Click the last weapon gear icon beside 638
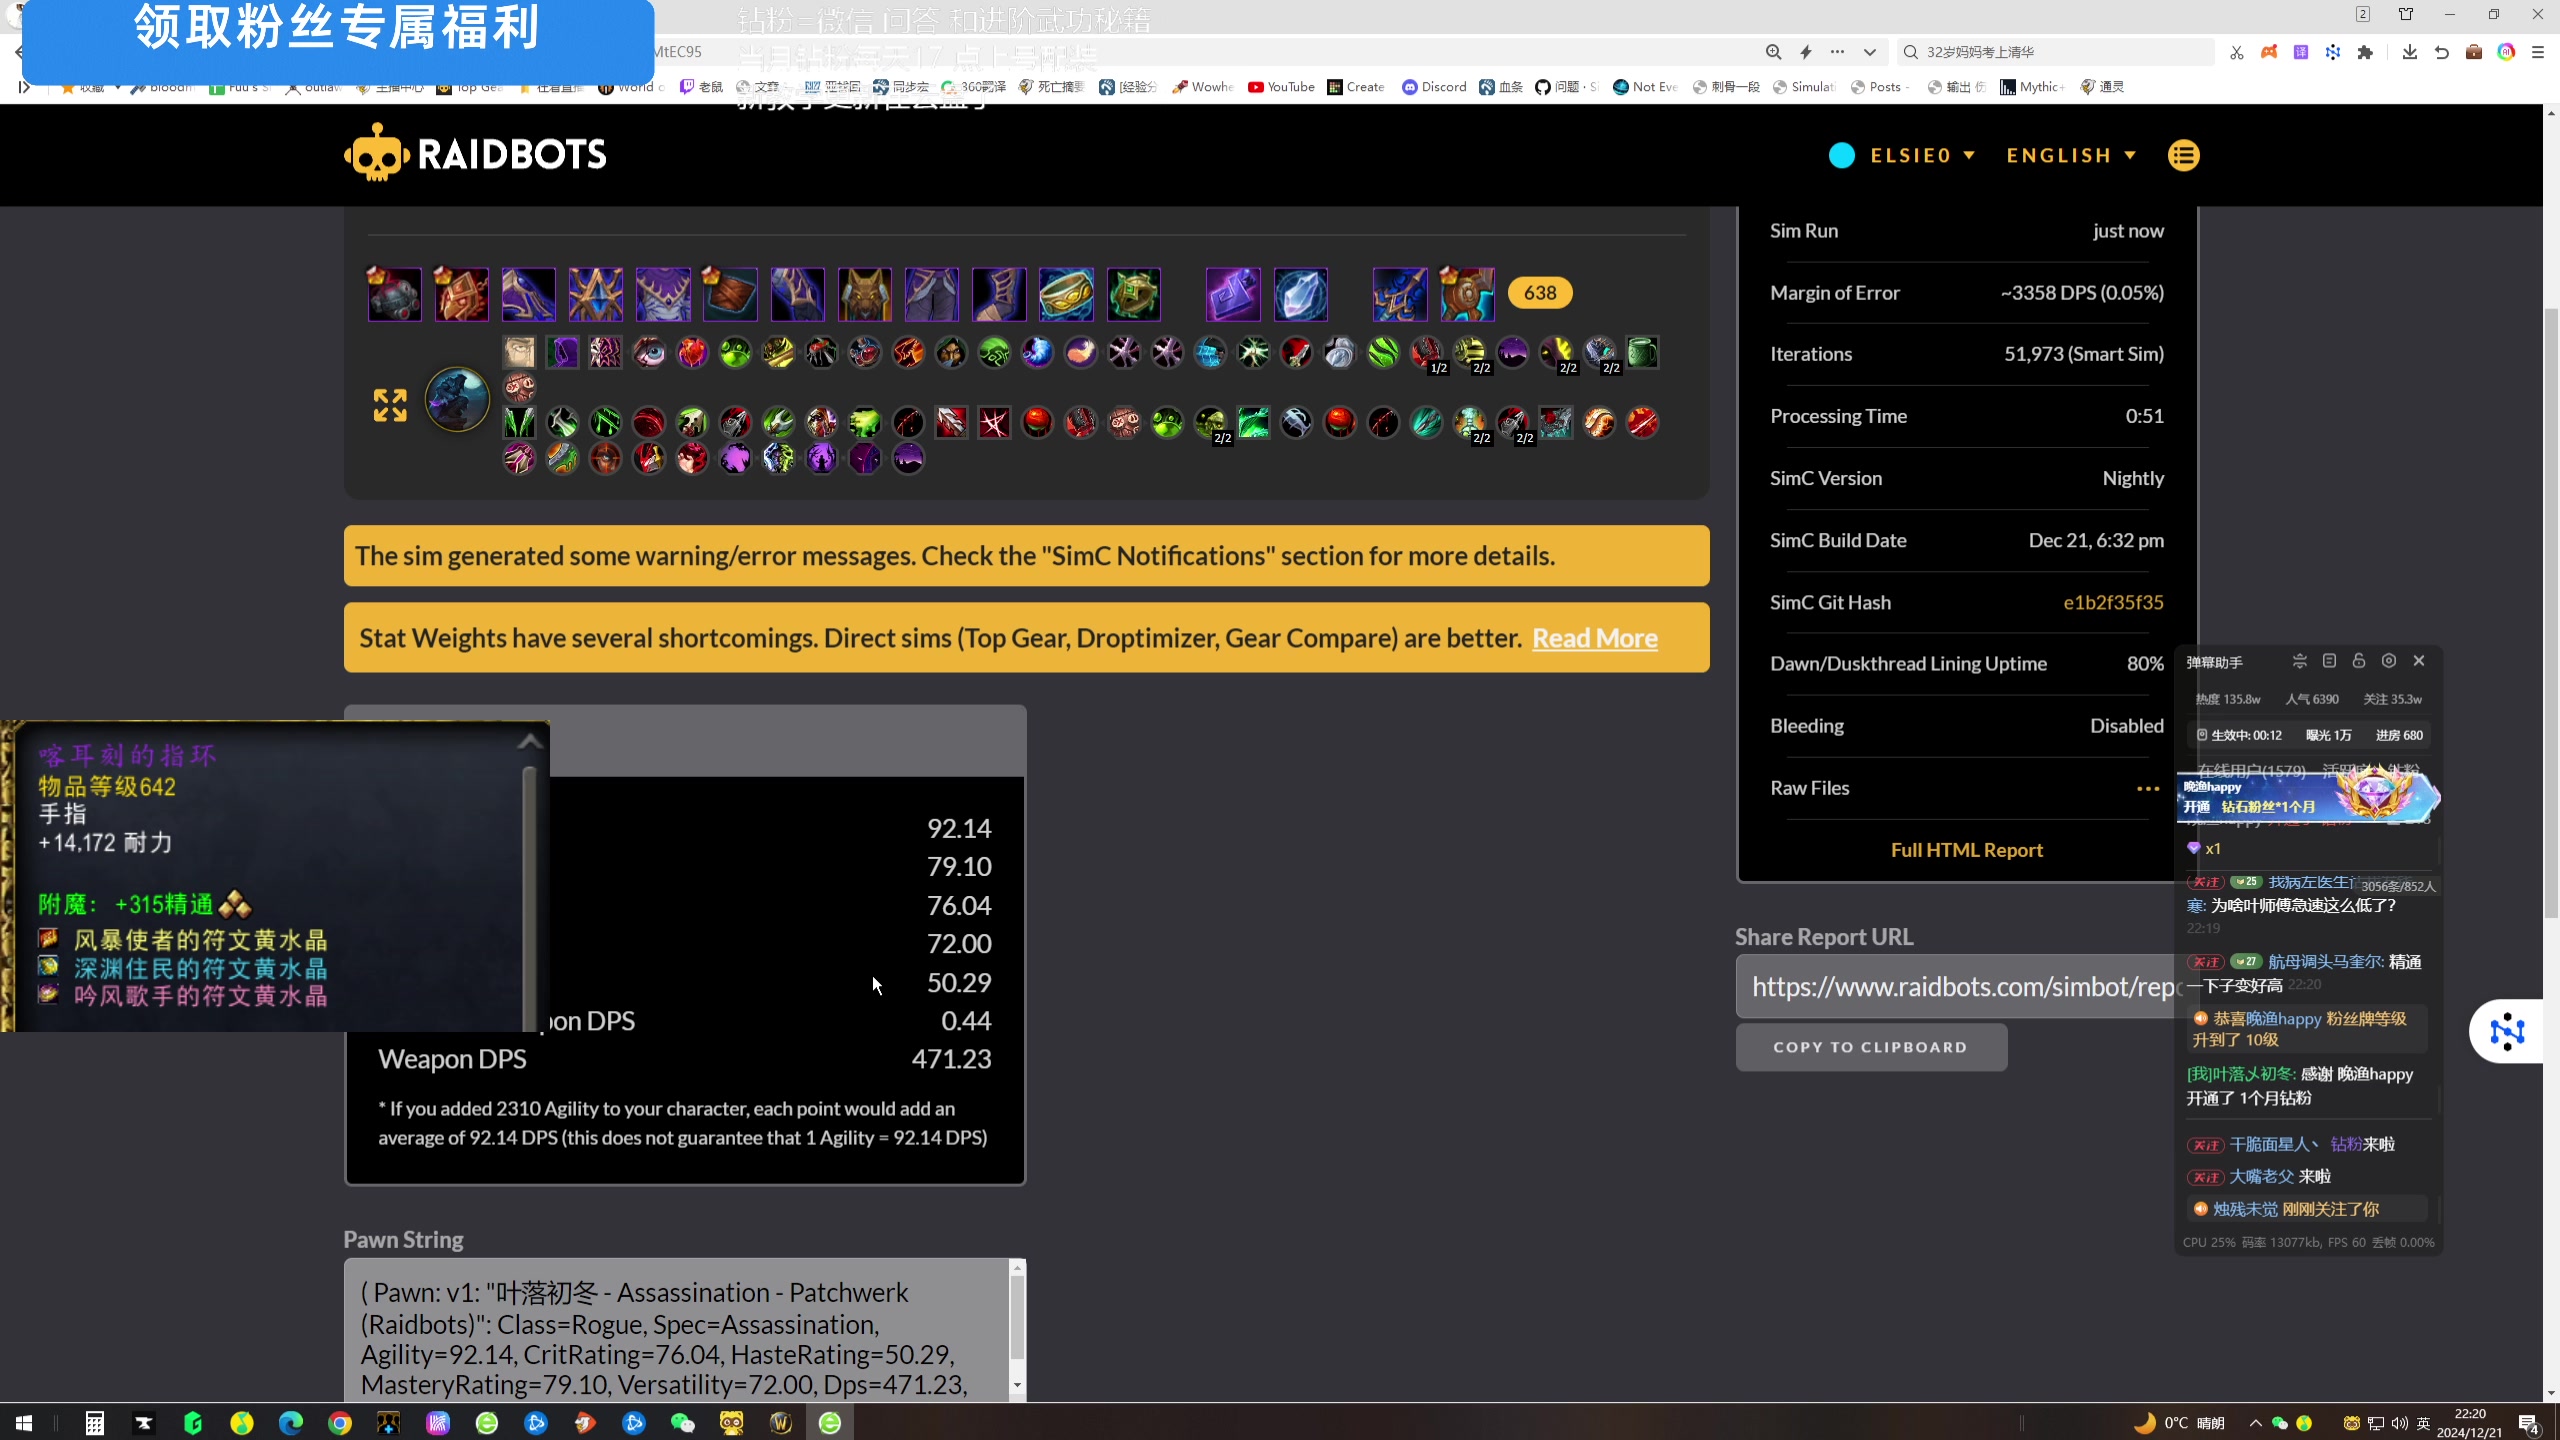 click(1467, 294)
